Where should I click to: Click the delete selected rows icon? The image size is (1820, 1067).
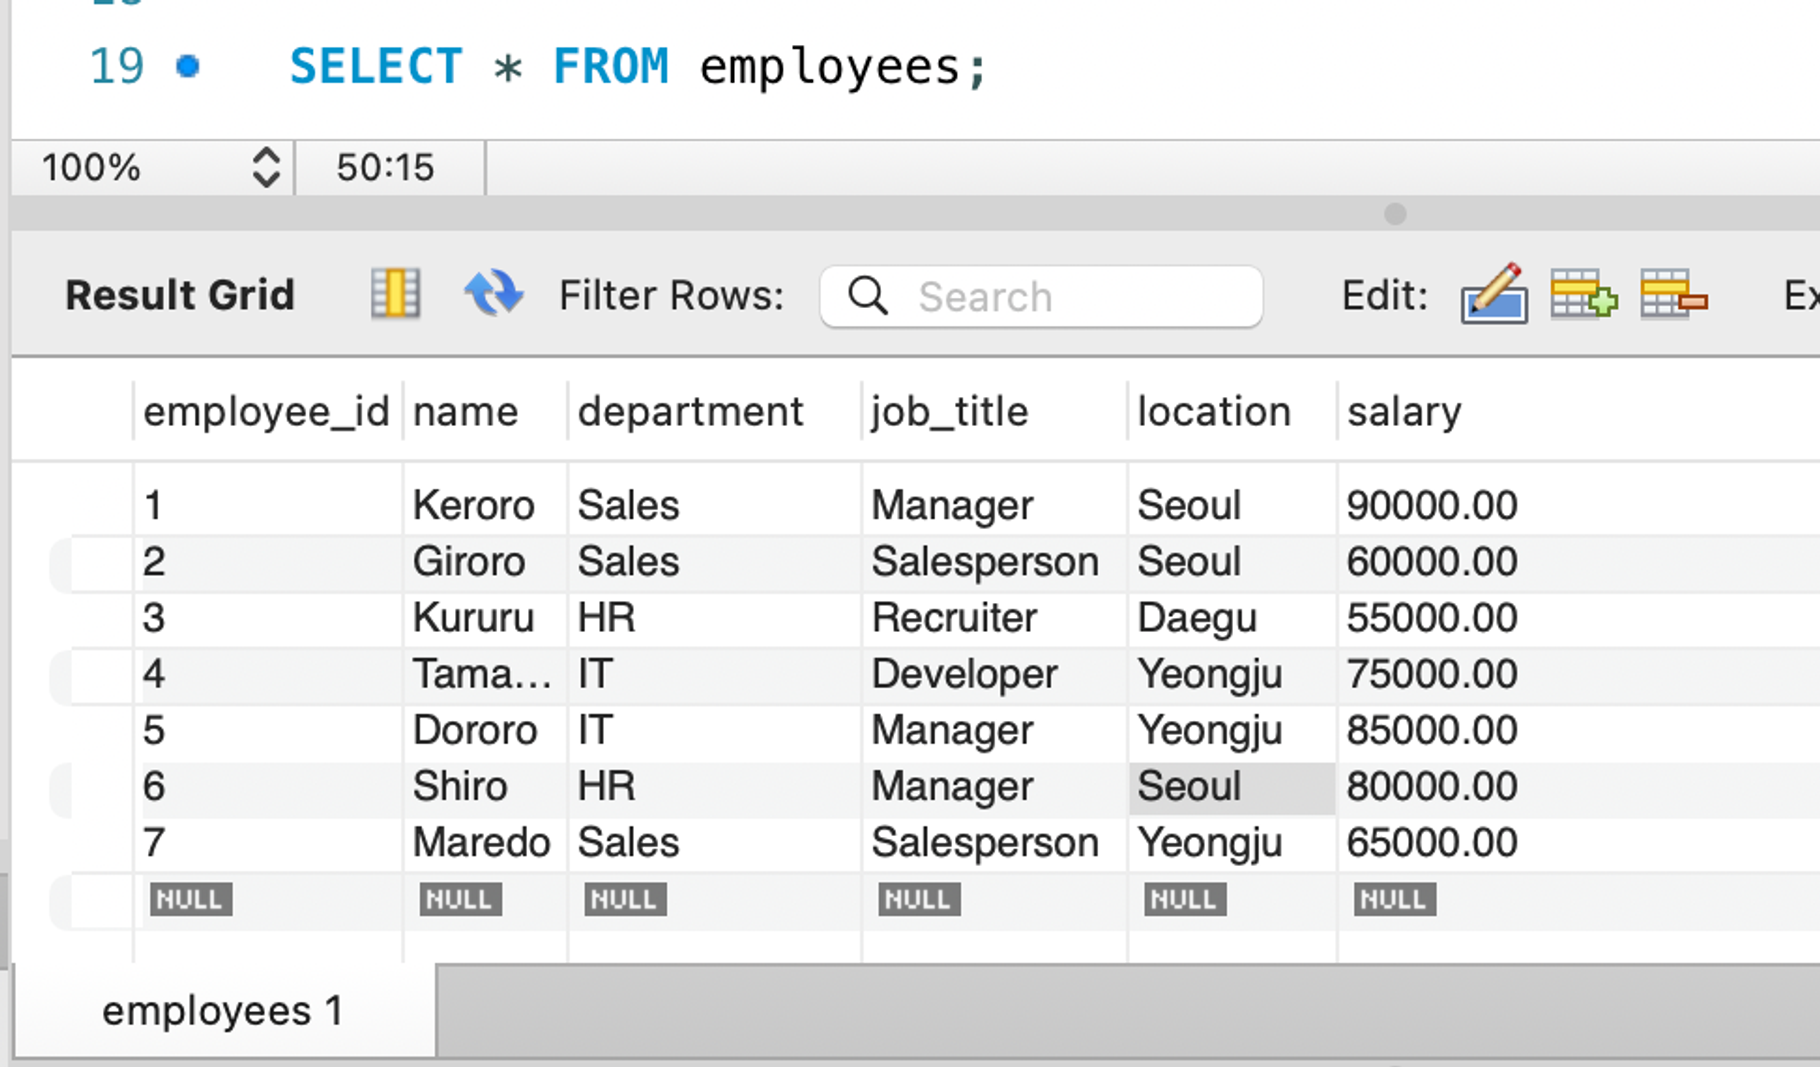1673,294
